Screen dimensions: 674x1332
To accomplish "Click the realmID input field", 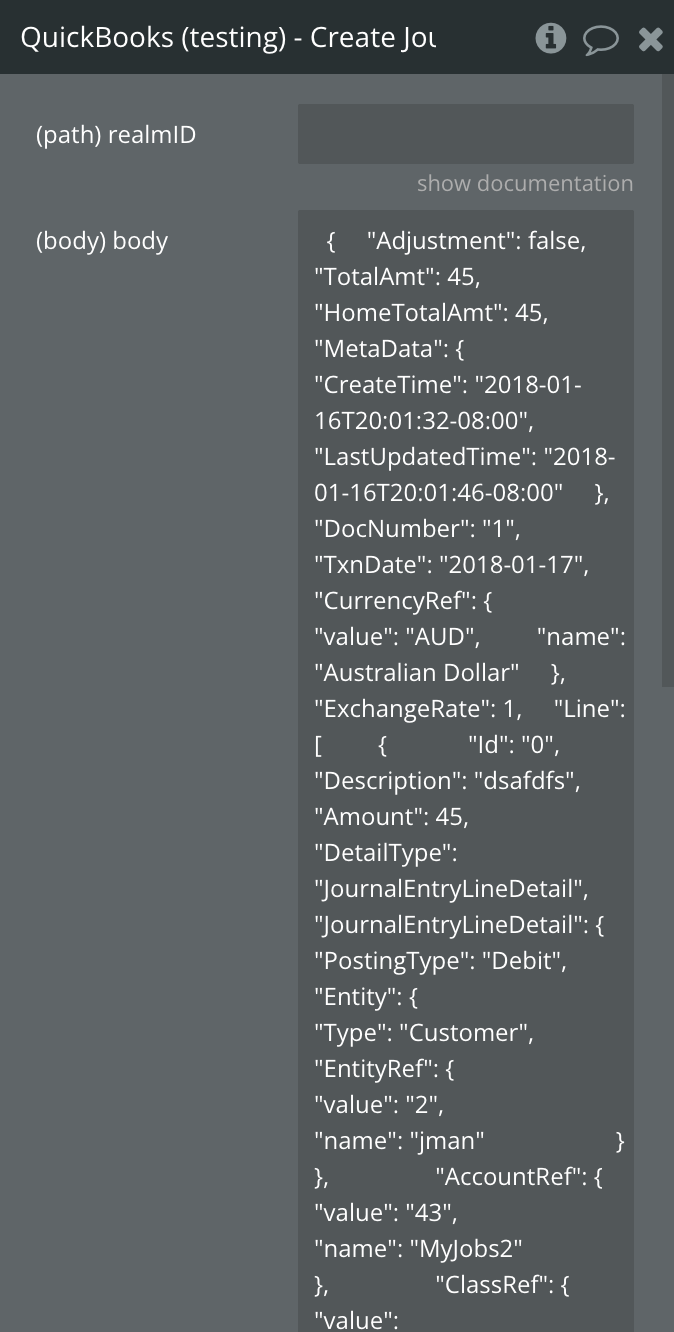I will (465, 134).
